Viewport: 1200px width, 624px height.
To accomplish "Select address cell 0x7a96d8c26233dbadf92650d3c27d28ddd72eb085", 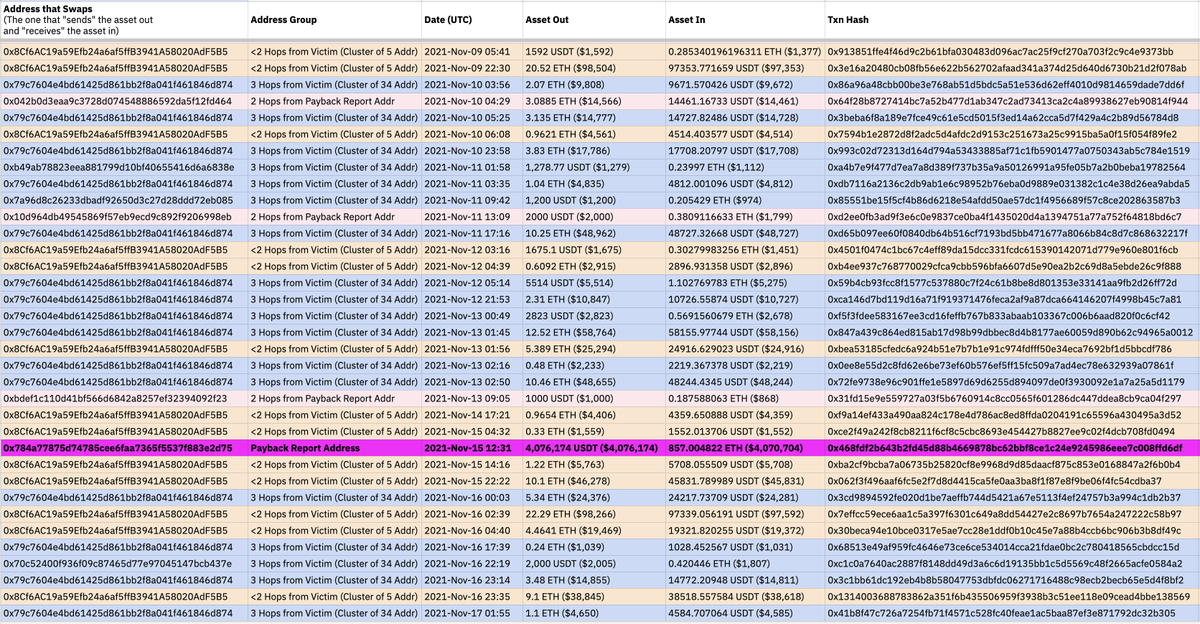I will point(123,200).
